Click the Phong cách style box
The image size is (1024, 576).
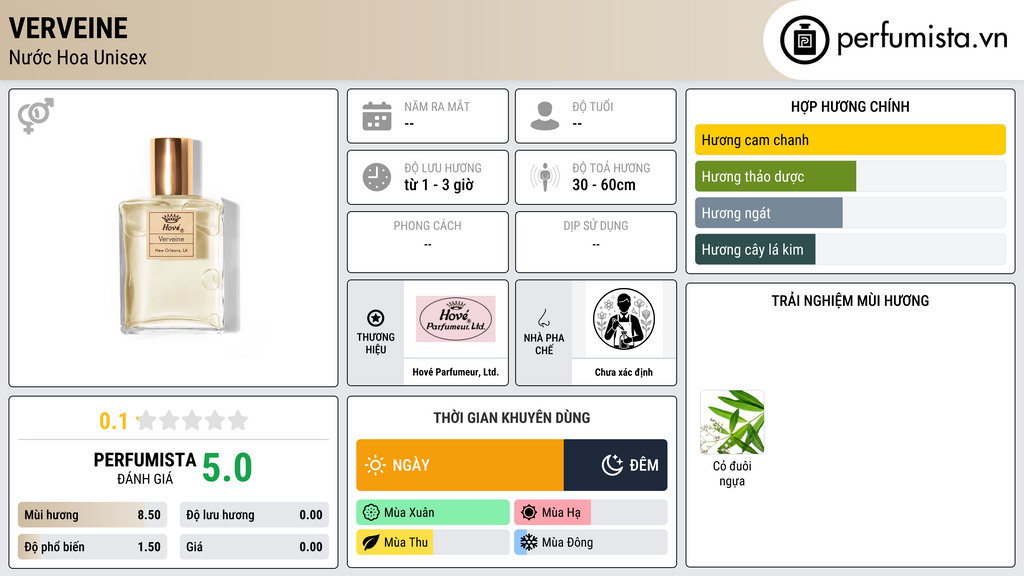tap(428, 242)
